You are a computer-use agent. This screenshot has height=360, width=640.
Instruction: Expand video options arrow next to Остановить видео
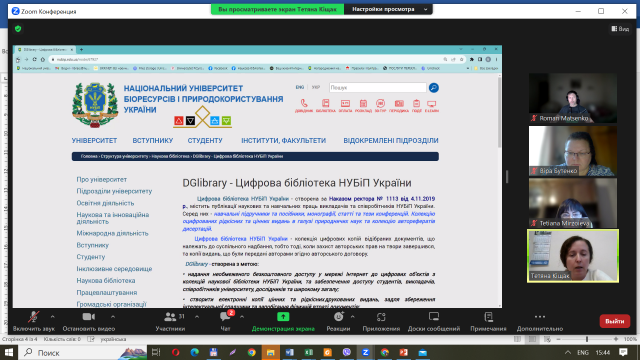tap(113, 317)
